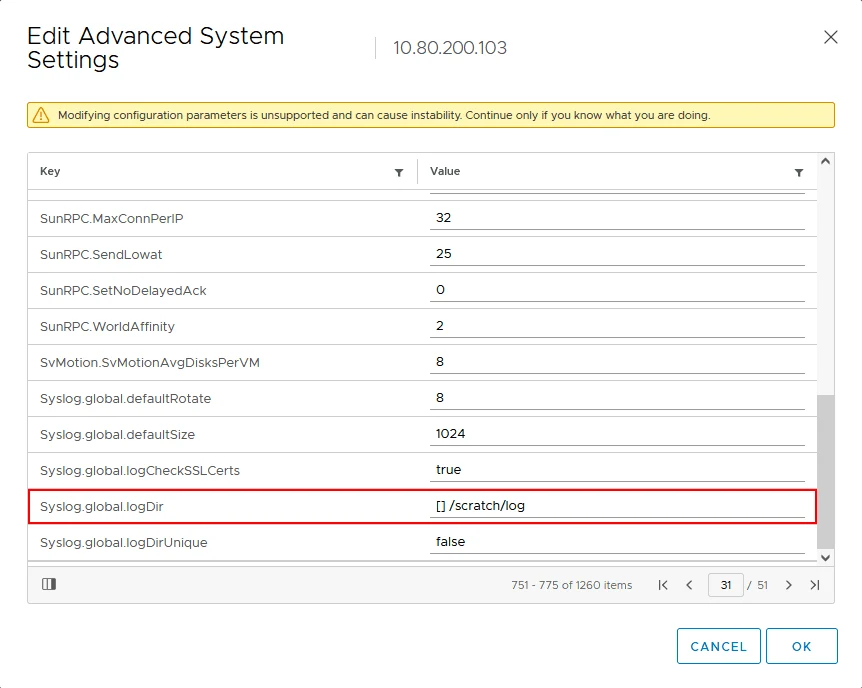Select the SunRPC.SendLowat key text

pos(101,255)
